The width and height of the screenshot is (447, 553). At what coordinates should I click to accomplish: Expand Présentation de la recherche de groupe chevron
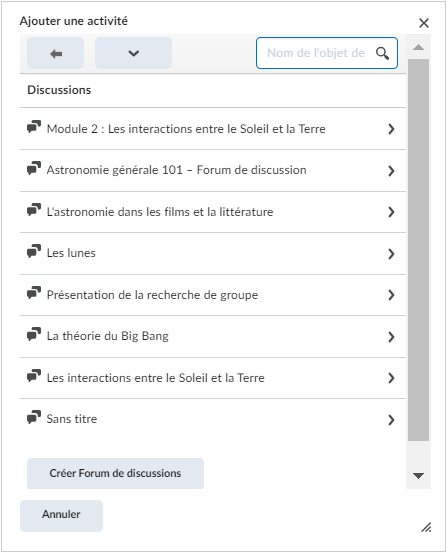pyautogui.click(x=391, y=295)
